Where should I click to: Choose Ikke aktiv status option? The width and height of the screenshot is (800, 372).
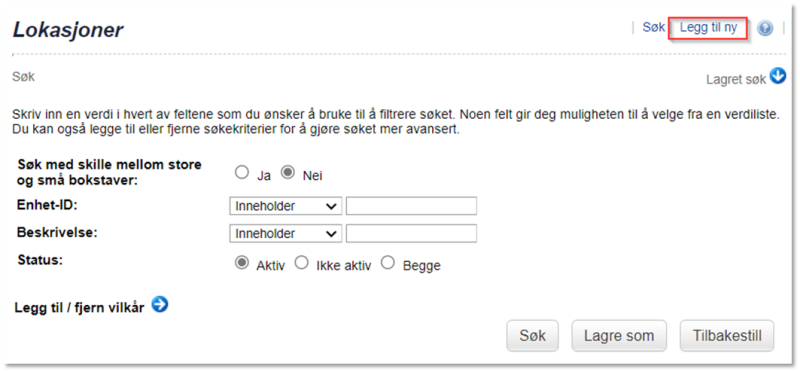coord(302,263)
